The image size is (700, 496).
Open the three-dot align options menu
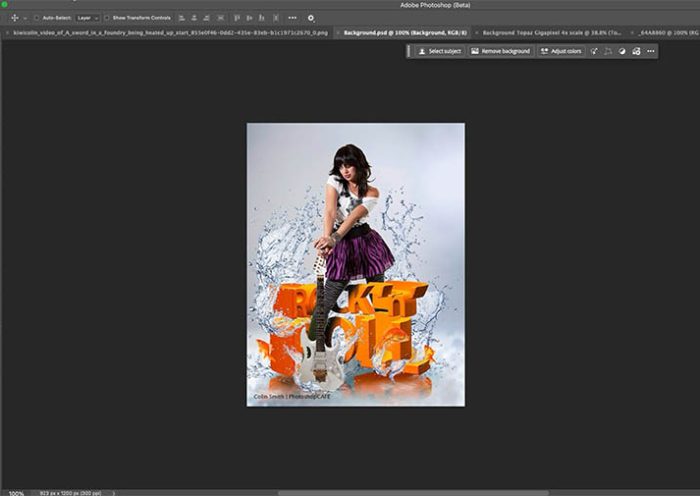[x=291, y=17]
